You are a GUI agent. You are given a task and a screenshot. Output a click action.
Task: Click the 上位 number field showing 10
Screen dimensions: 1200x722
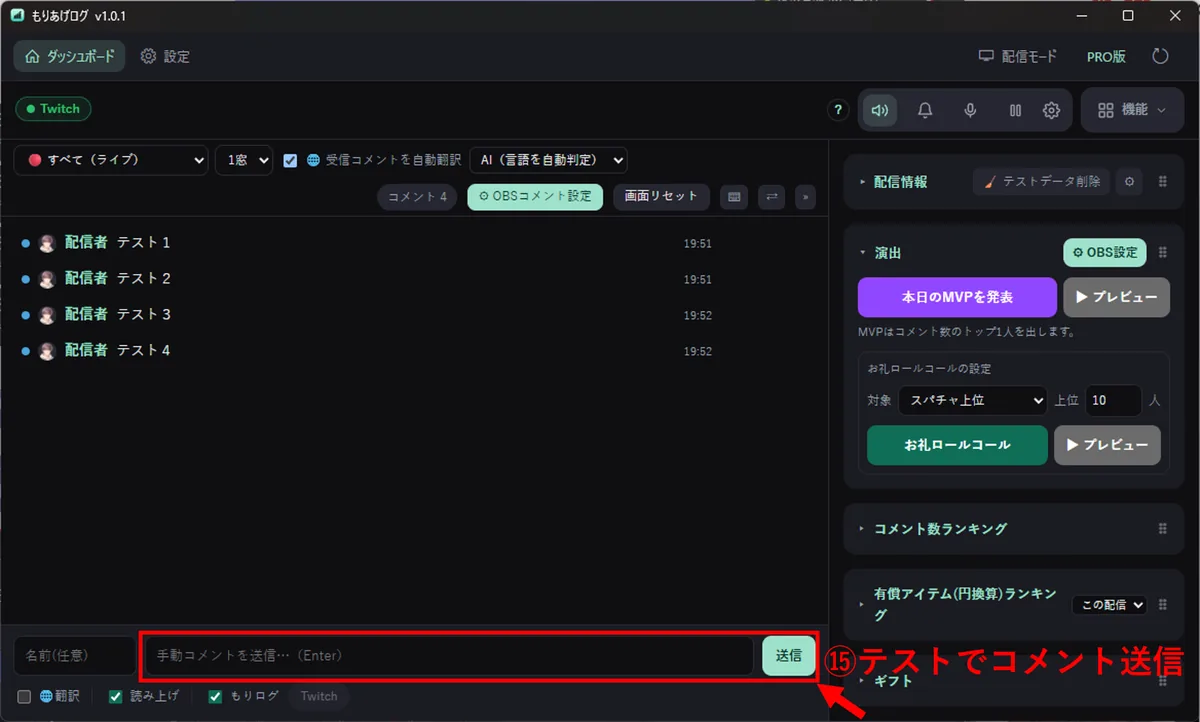[x=1113, y=400]
